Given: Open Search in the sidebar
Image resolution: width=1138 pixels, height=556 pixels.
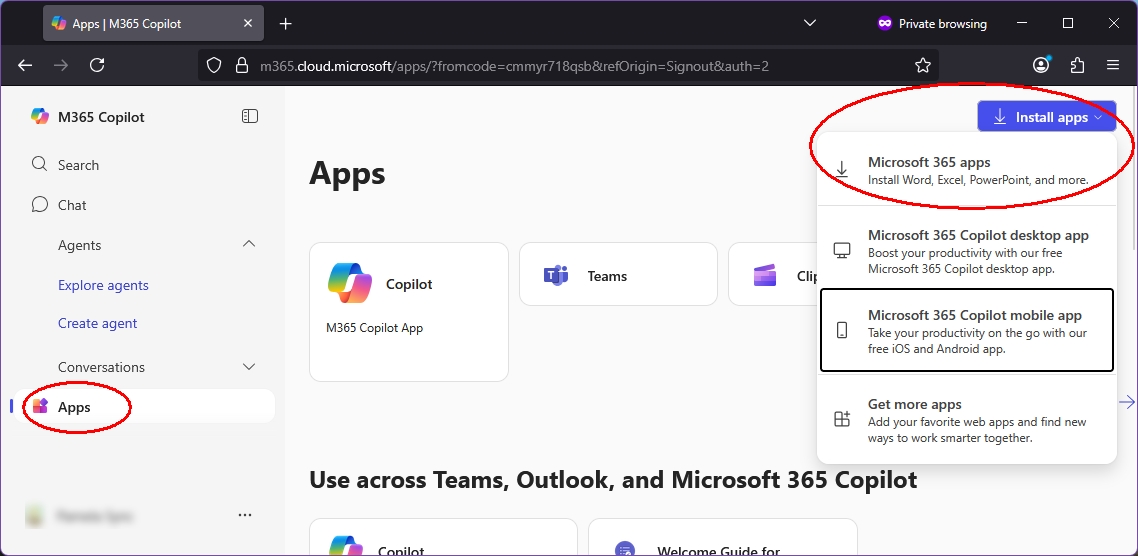Looking at the screenshot, I should coord(78,165).
